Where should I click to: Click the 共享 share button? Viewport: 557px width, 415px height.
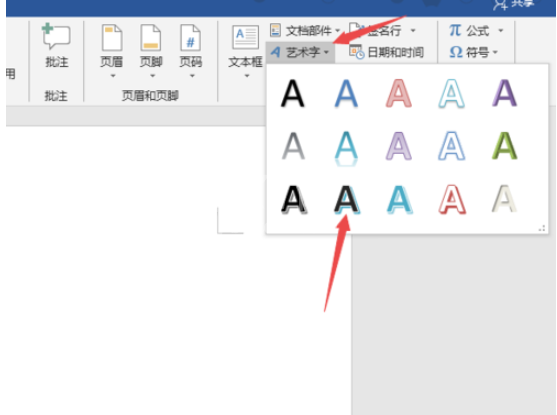514,4
